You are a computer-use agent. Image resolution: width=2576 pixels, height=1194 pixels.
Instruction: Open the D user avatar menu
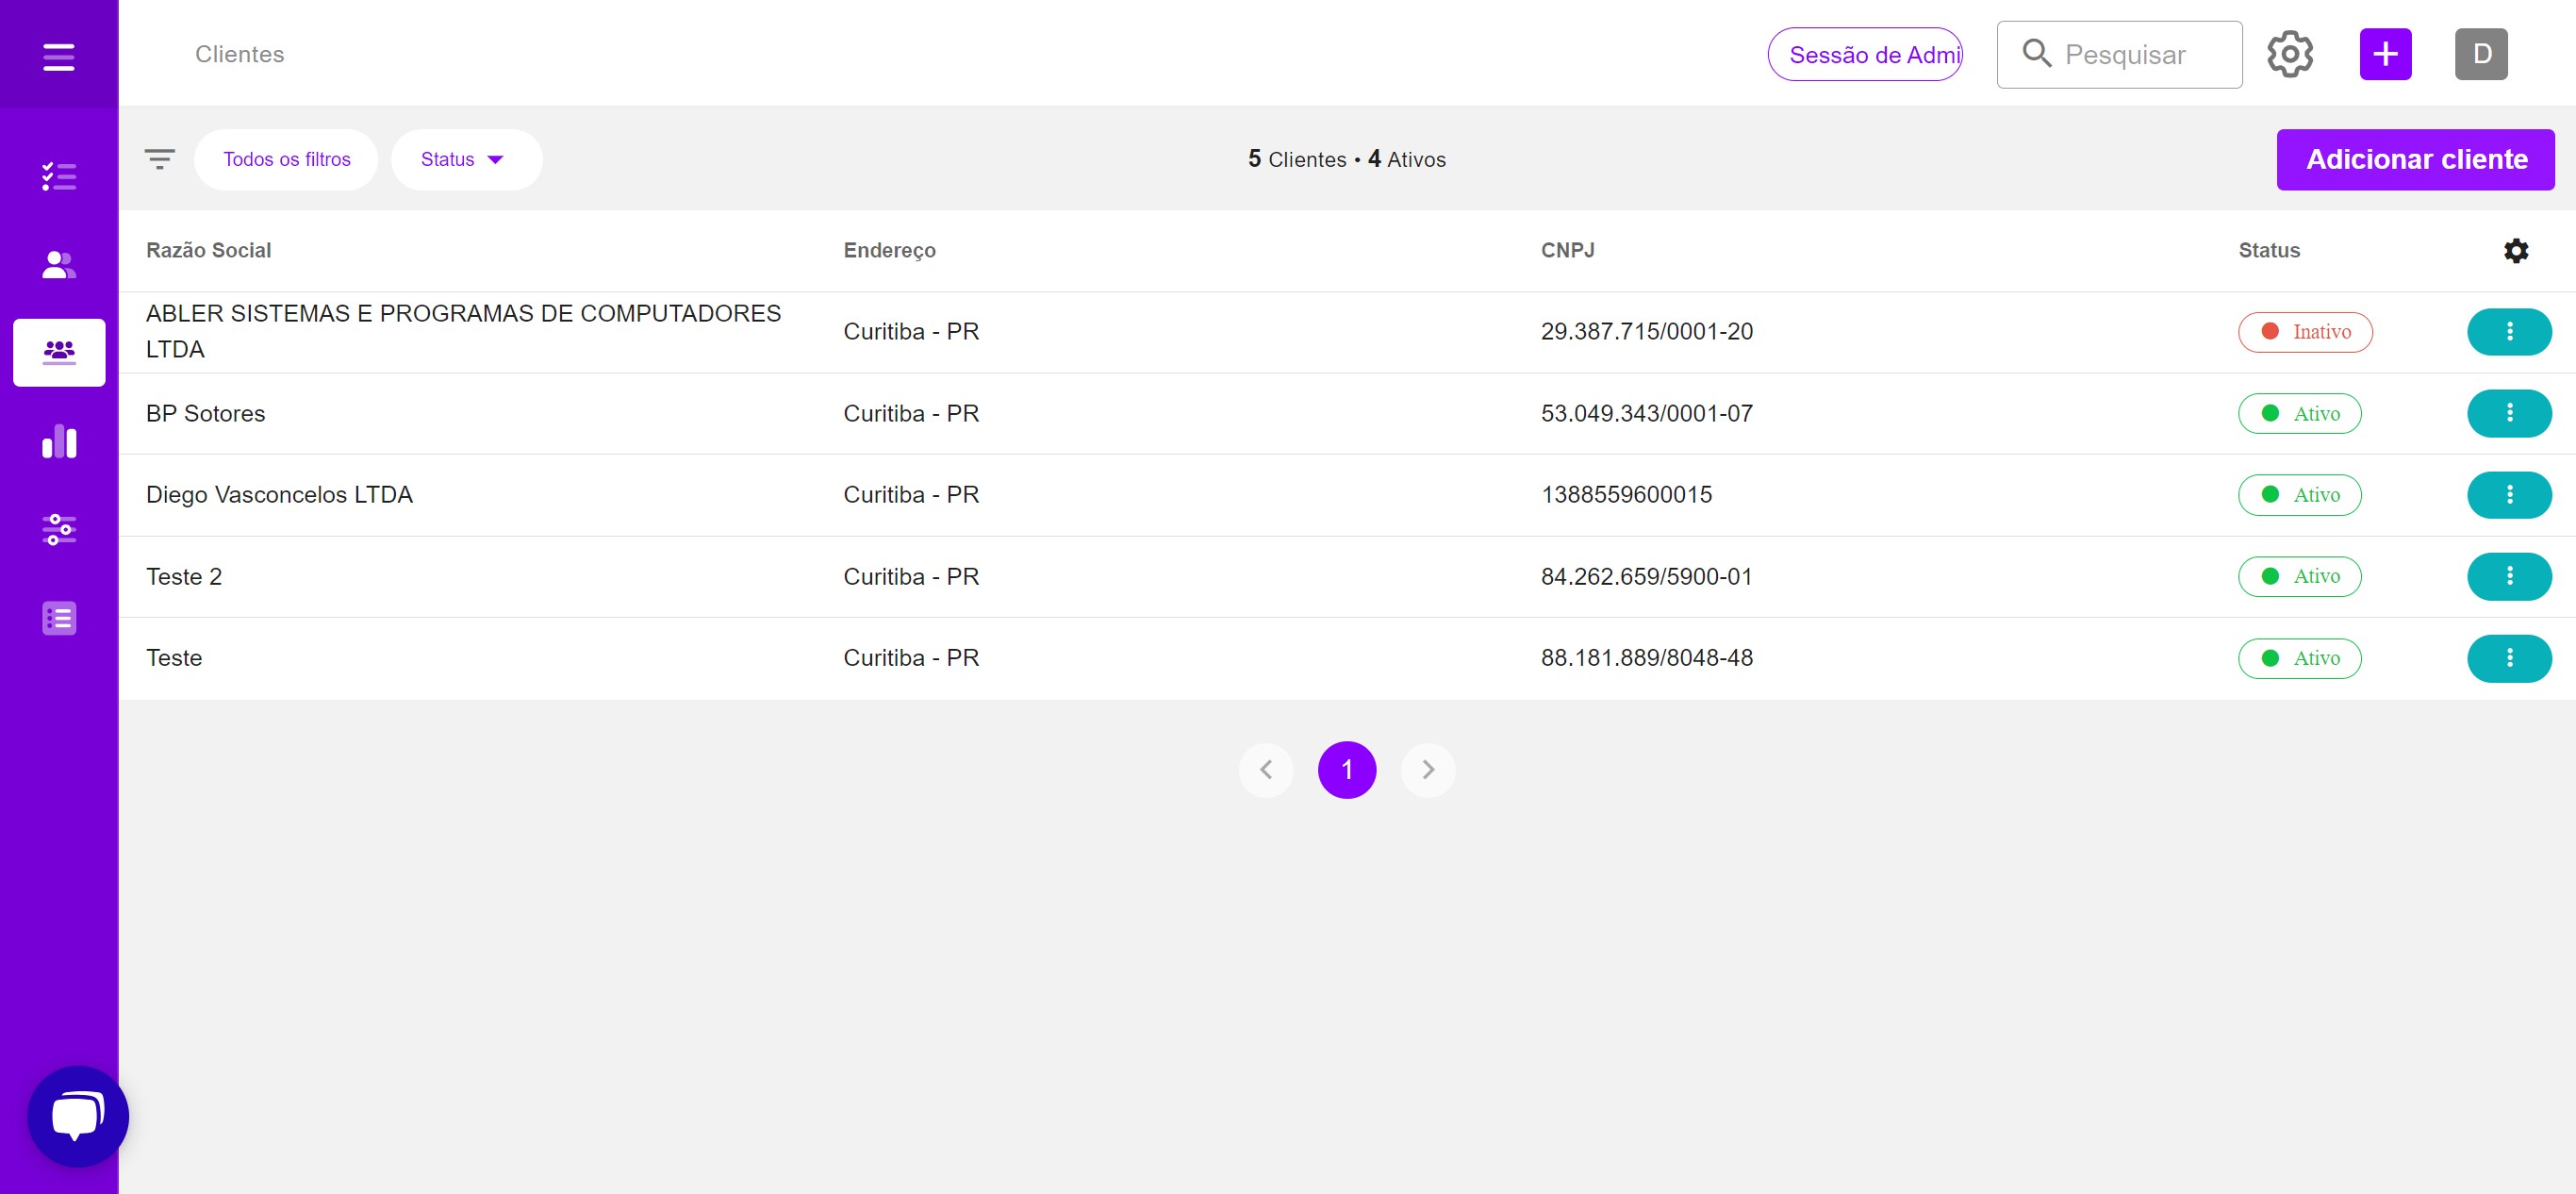tap(2481, 54)
